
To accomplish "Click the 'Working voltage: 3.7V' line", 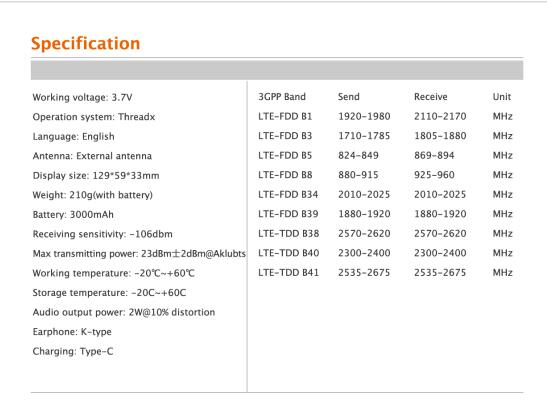I will [x=82, y=97].
